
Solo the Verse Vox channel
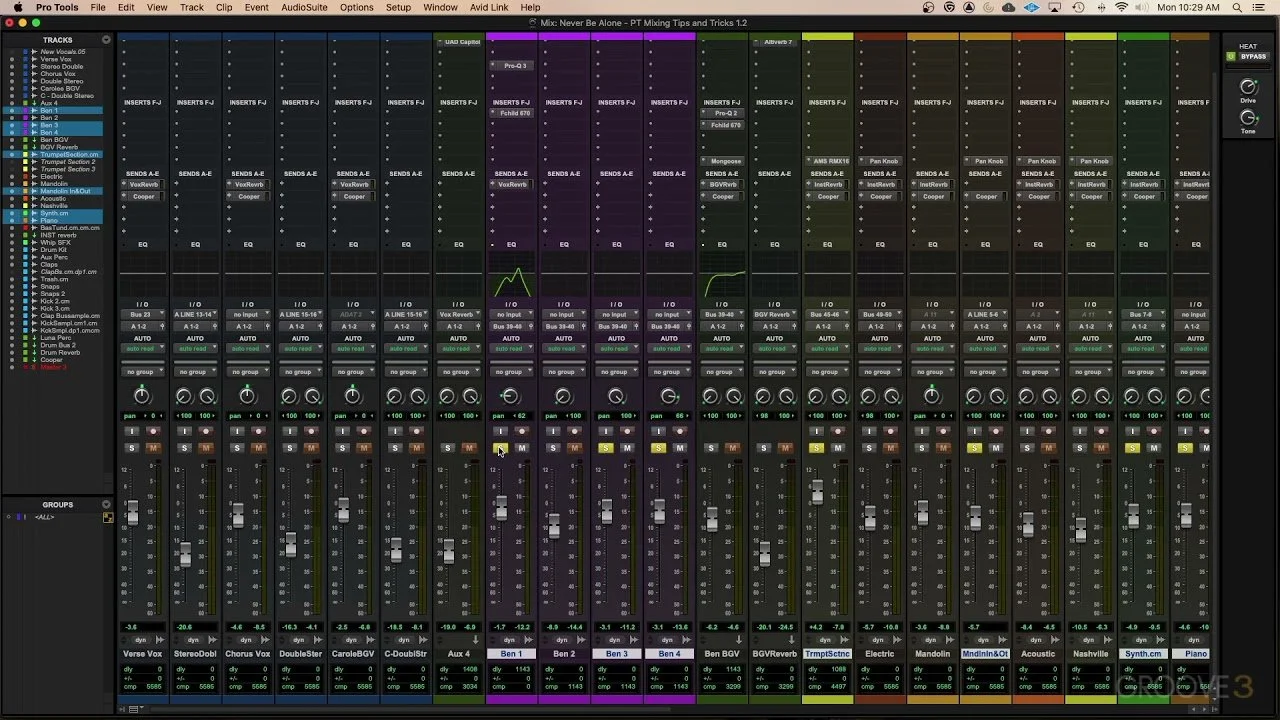pyautogui.click(x=132, y=448)
